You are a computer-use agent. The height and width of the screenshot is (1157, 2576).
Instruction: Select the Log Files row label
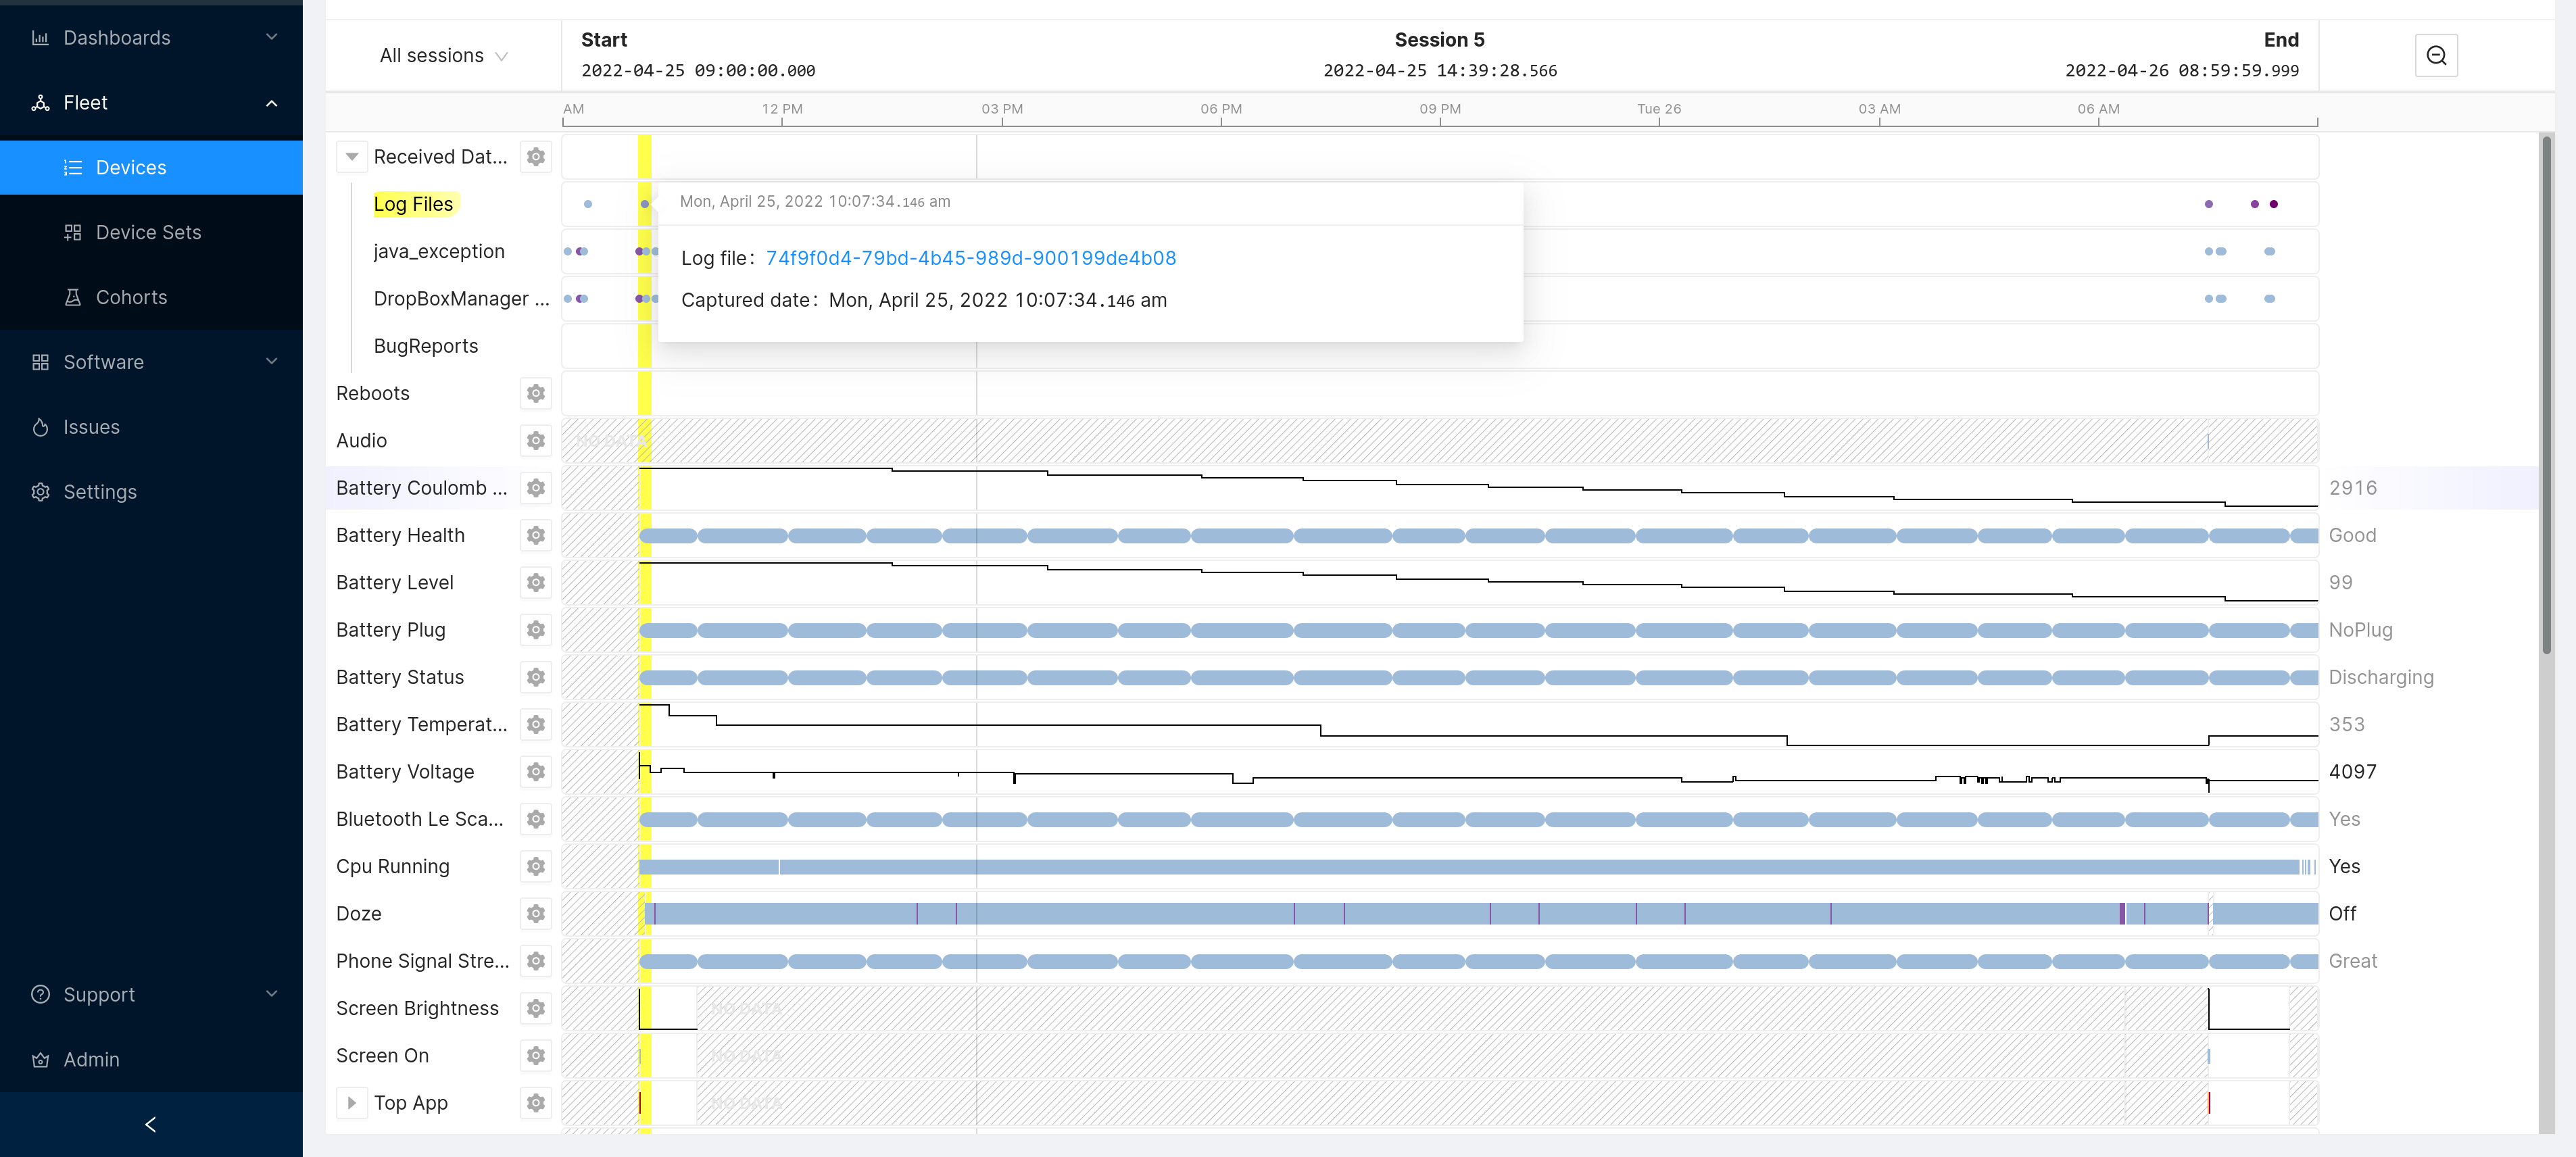[x=413, y=204]
